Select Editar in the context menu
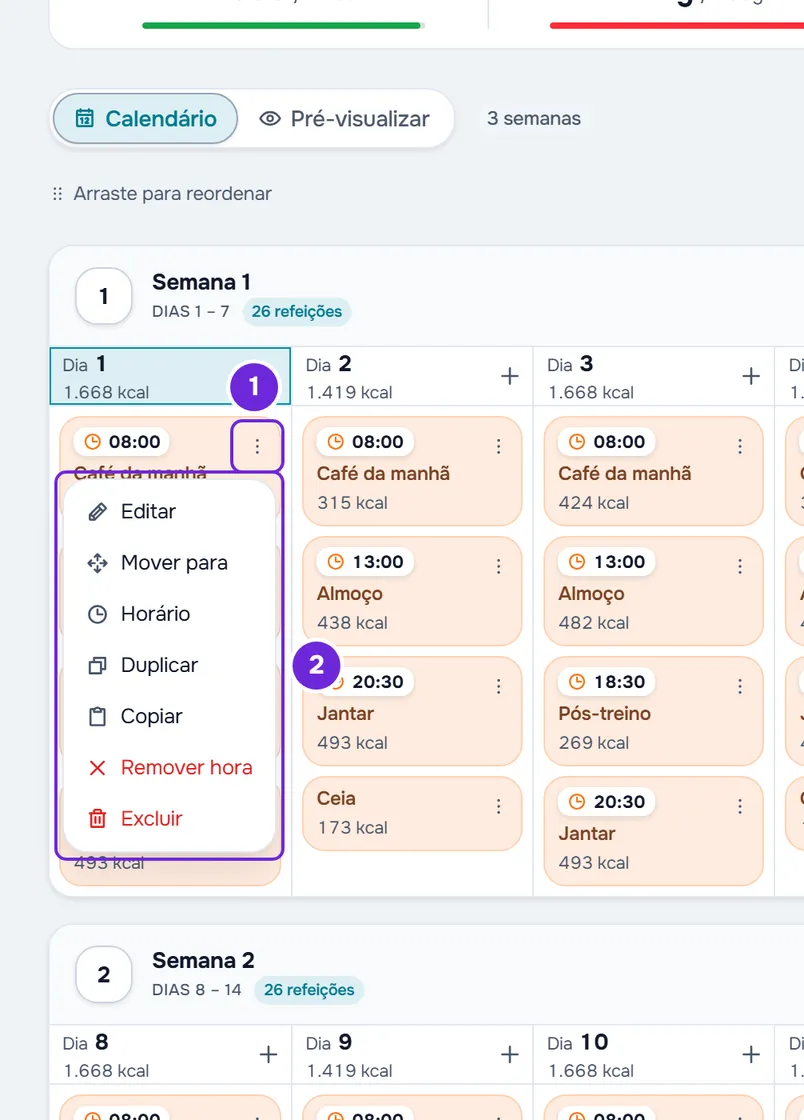The image size is (804, 1120). click(x=169, y=511)
